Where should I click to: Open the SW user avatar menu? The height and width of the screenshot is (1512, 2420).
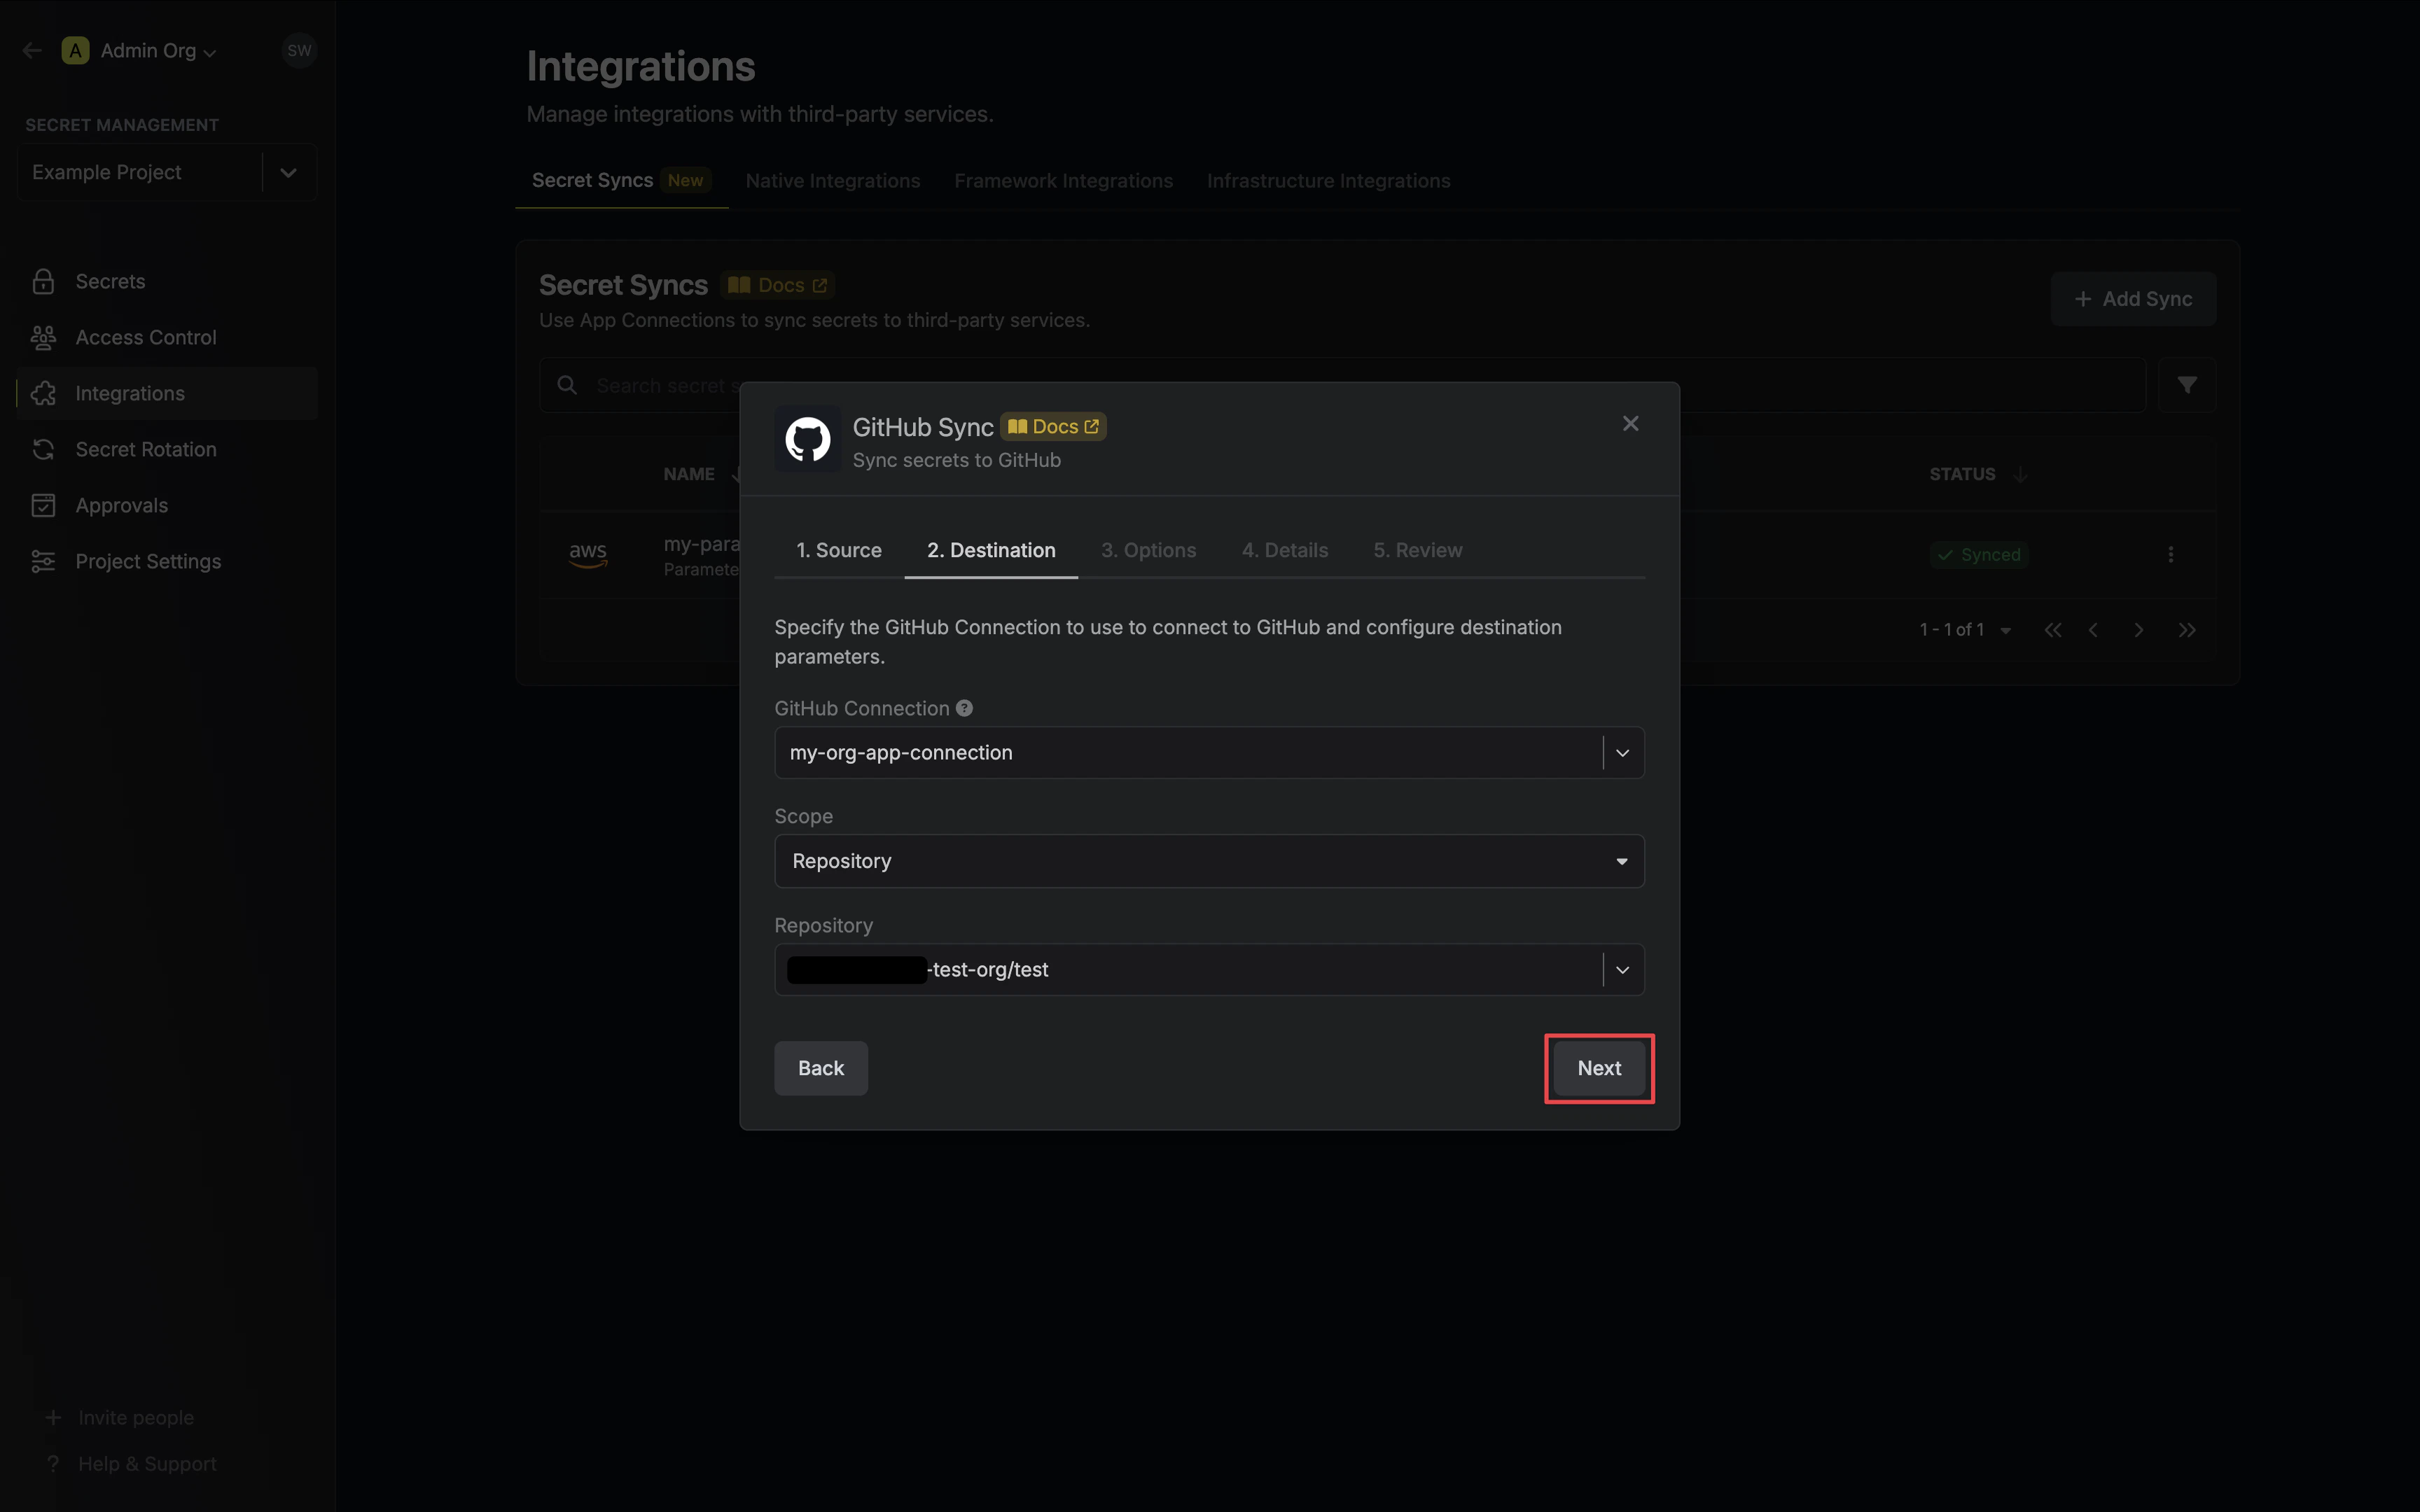299,50
